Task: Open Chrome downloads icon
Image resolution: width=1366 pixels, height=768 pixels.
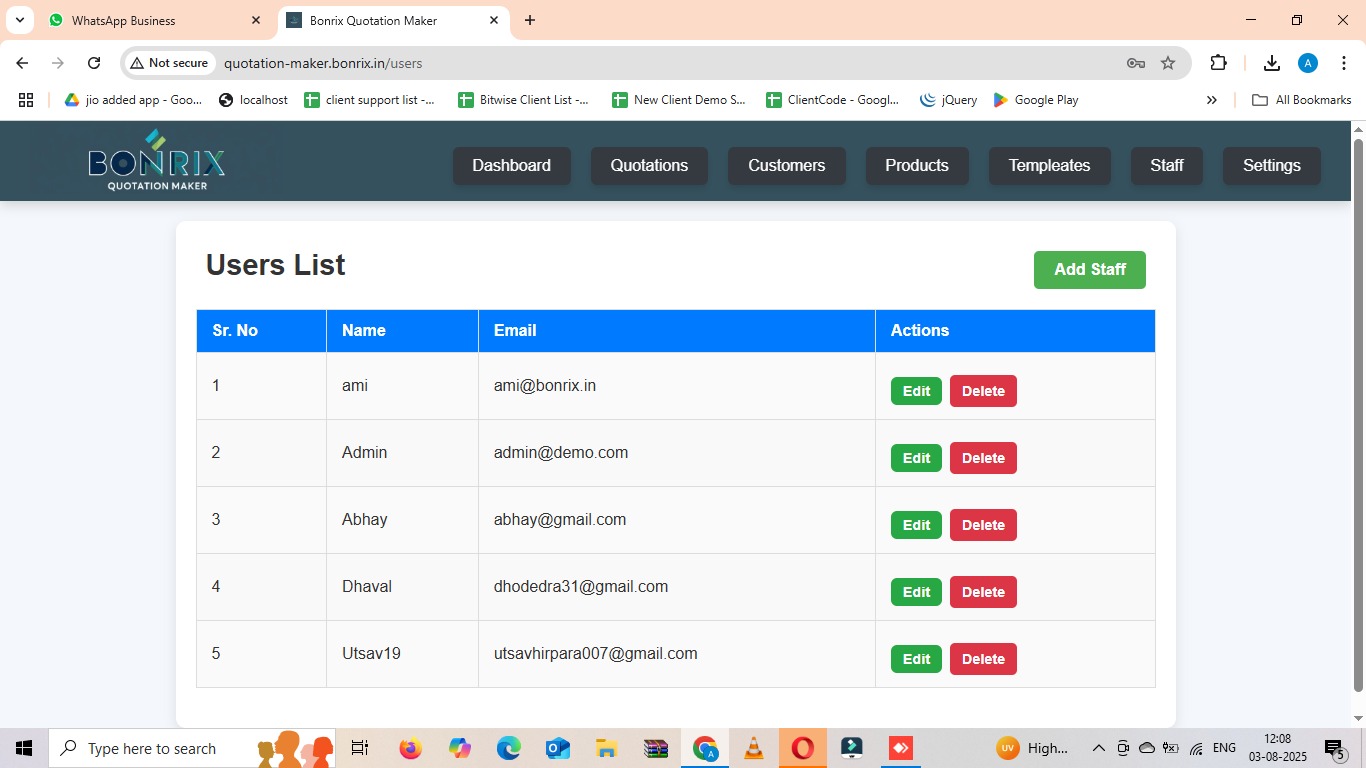Action: (x=1271, y=63)
